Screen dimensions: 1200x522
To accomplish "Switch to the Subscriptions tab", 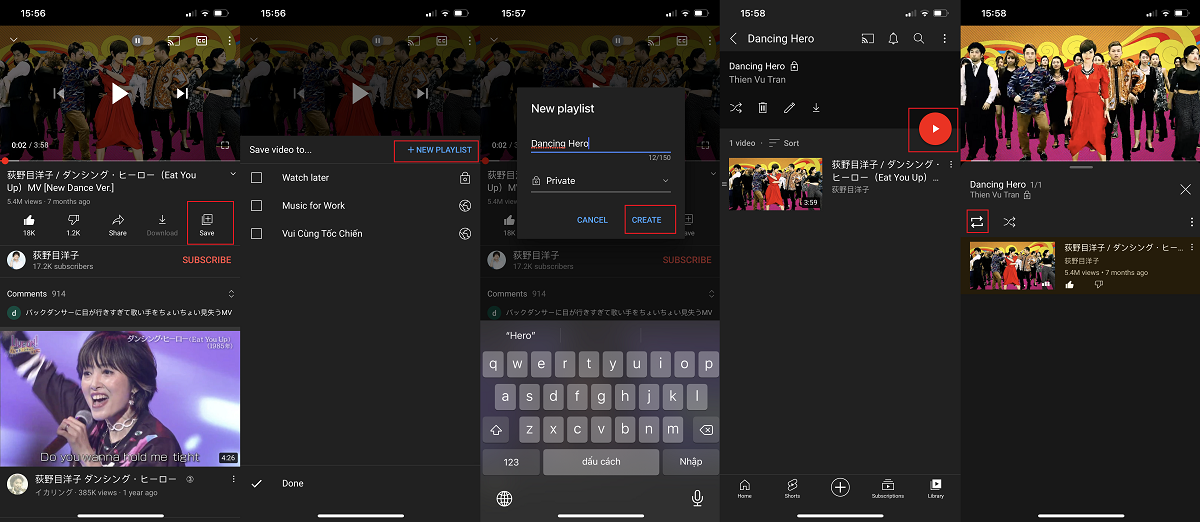I will click(888, 488).
